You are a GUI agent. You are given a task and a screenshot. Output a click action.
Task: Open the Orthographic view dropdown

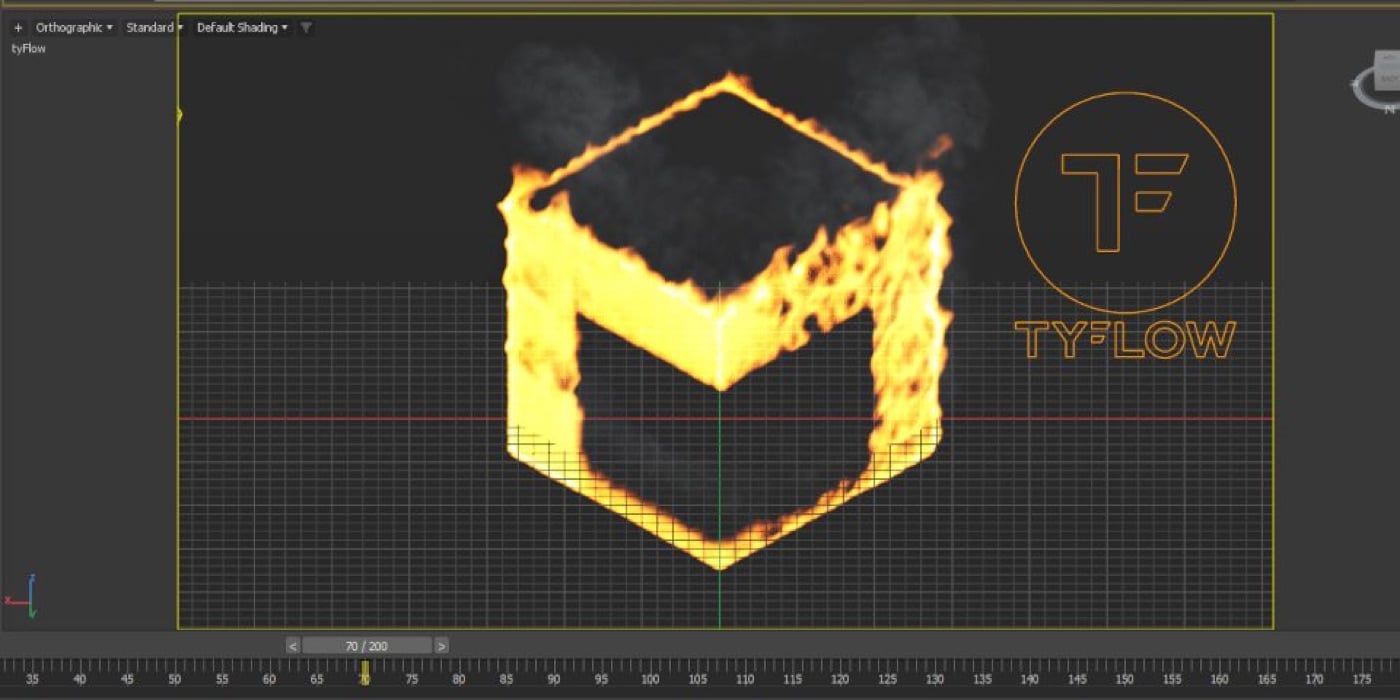point(74,28)
